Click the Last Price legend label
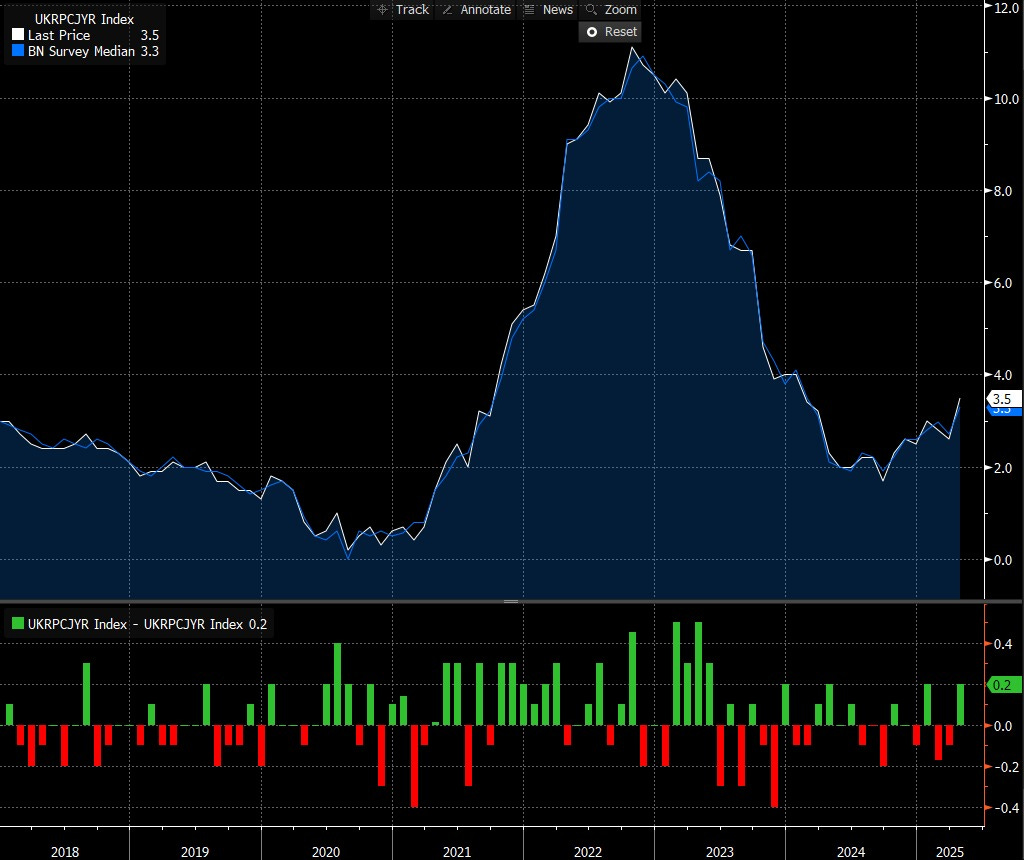This screenshot has height=860, width=1024. 59,35
